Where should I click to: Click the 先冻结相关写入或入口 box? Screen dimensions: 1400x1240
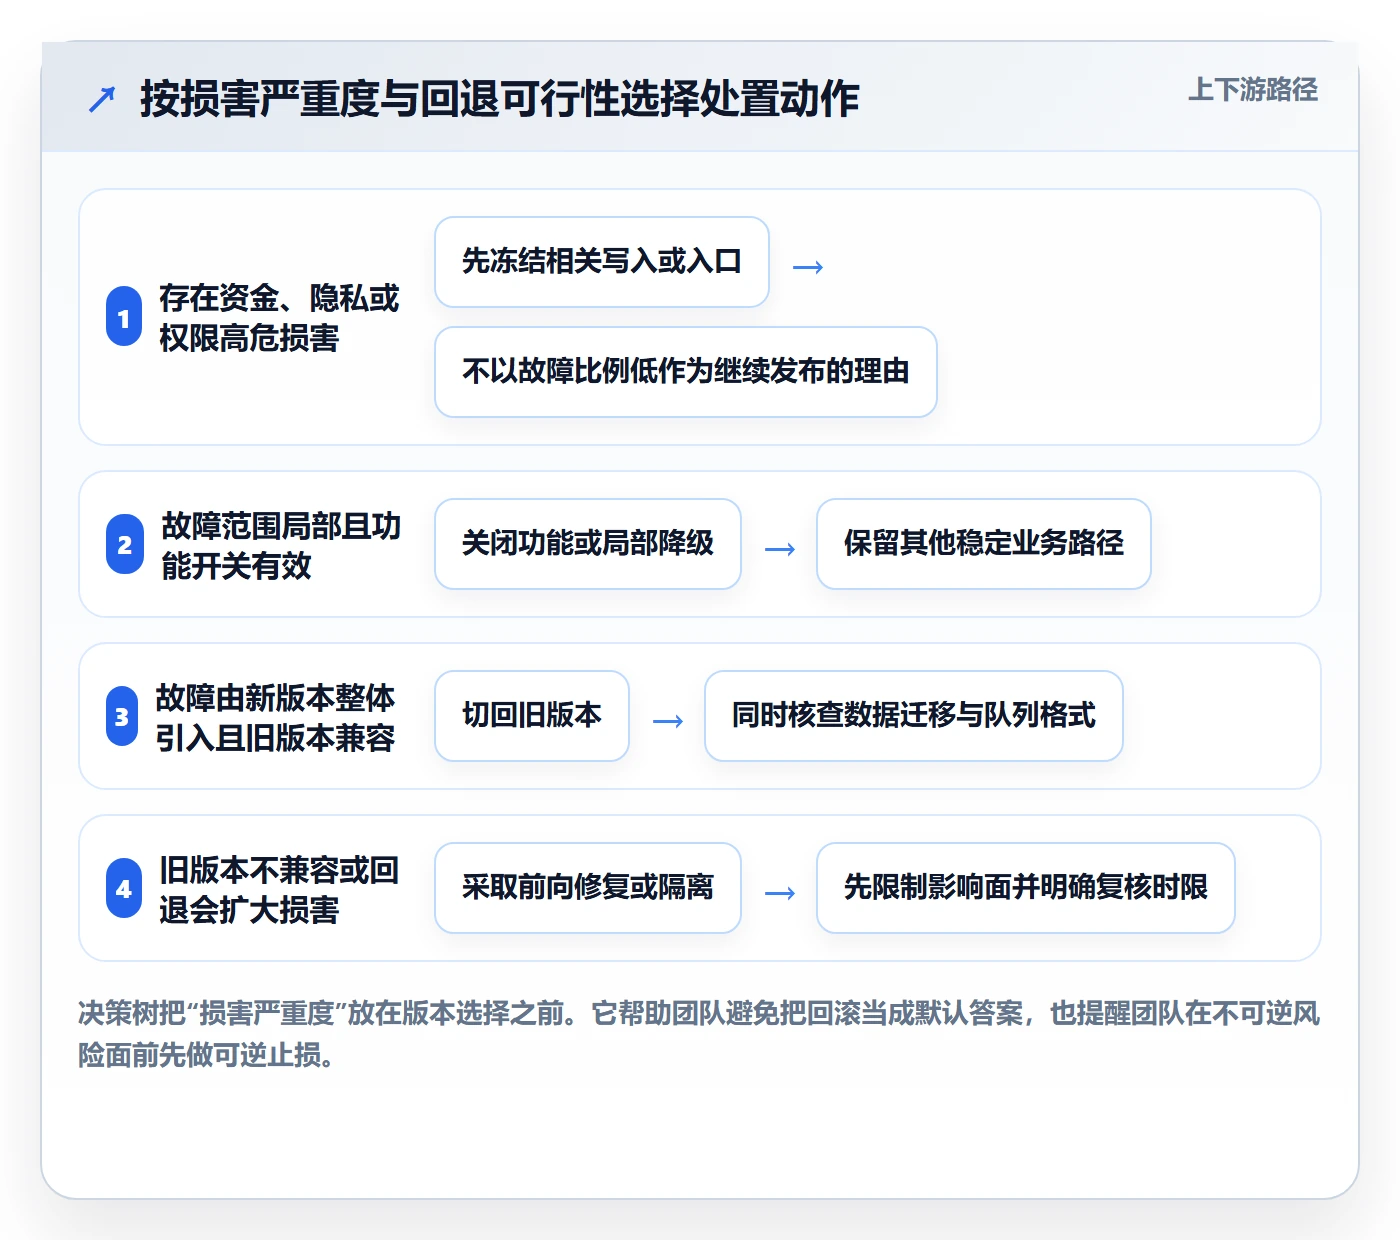[x=602, y=262]
